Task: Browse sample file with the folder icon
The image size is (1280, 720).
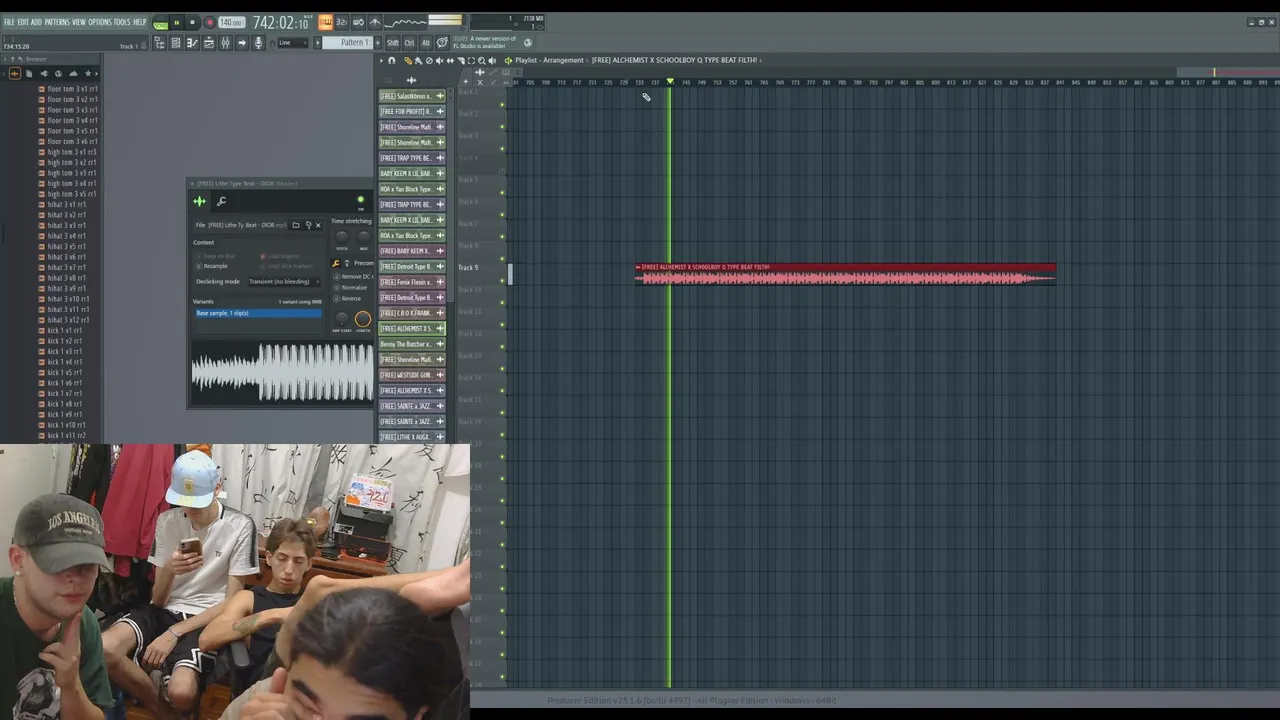Action: point(295,225)
